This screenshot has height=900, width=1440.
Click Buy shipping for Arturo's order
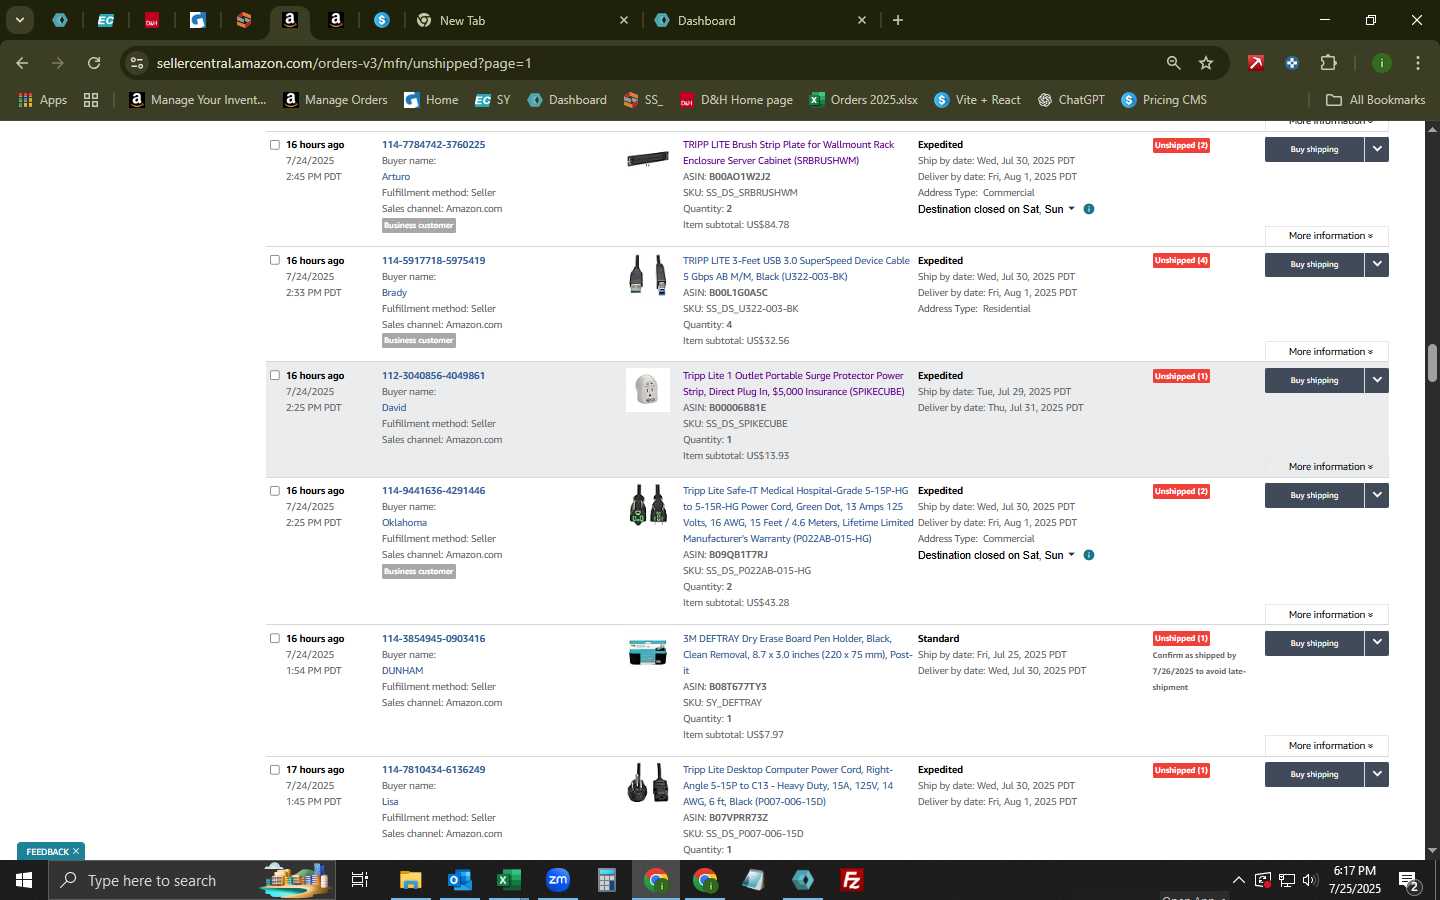tap(1314, 149)
